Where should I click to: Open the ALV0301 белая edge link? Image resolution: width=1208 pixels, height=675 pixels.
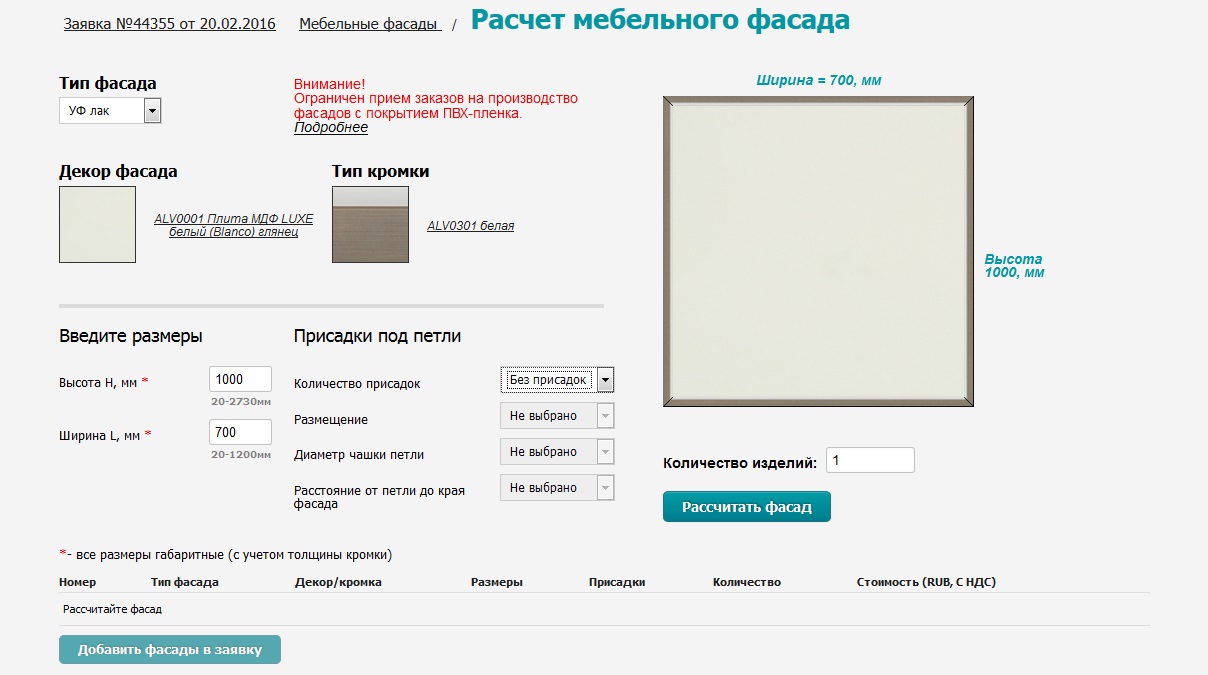[470, 226]
